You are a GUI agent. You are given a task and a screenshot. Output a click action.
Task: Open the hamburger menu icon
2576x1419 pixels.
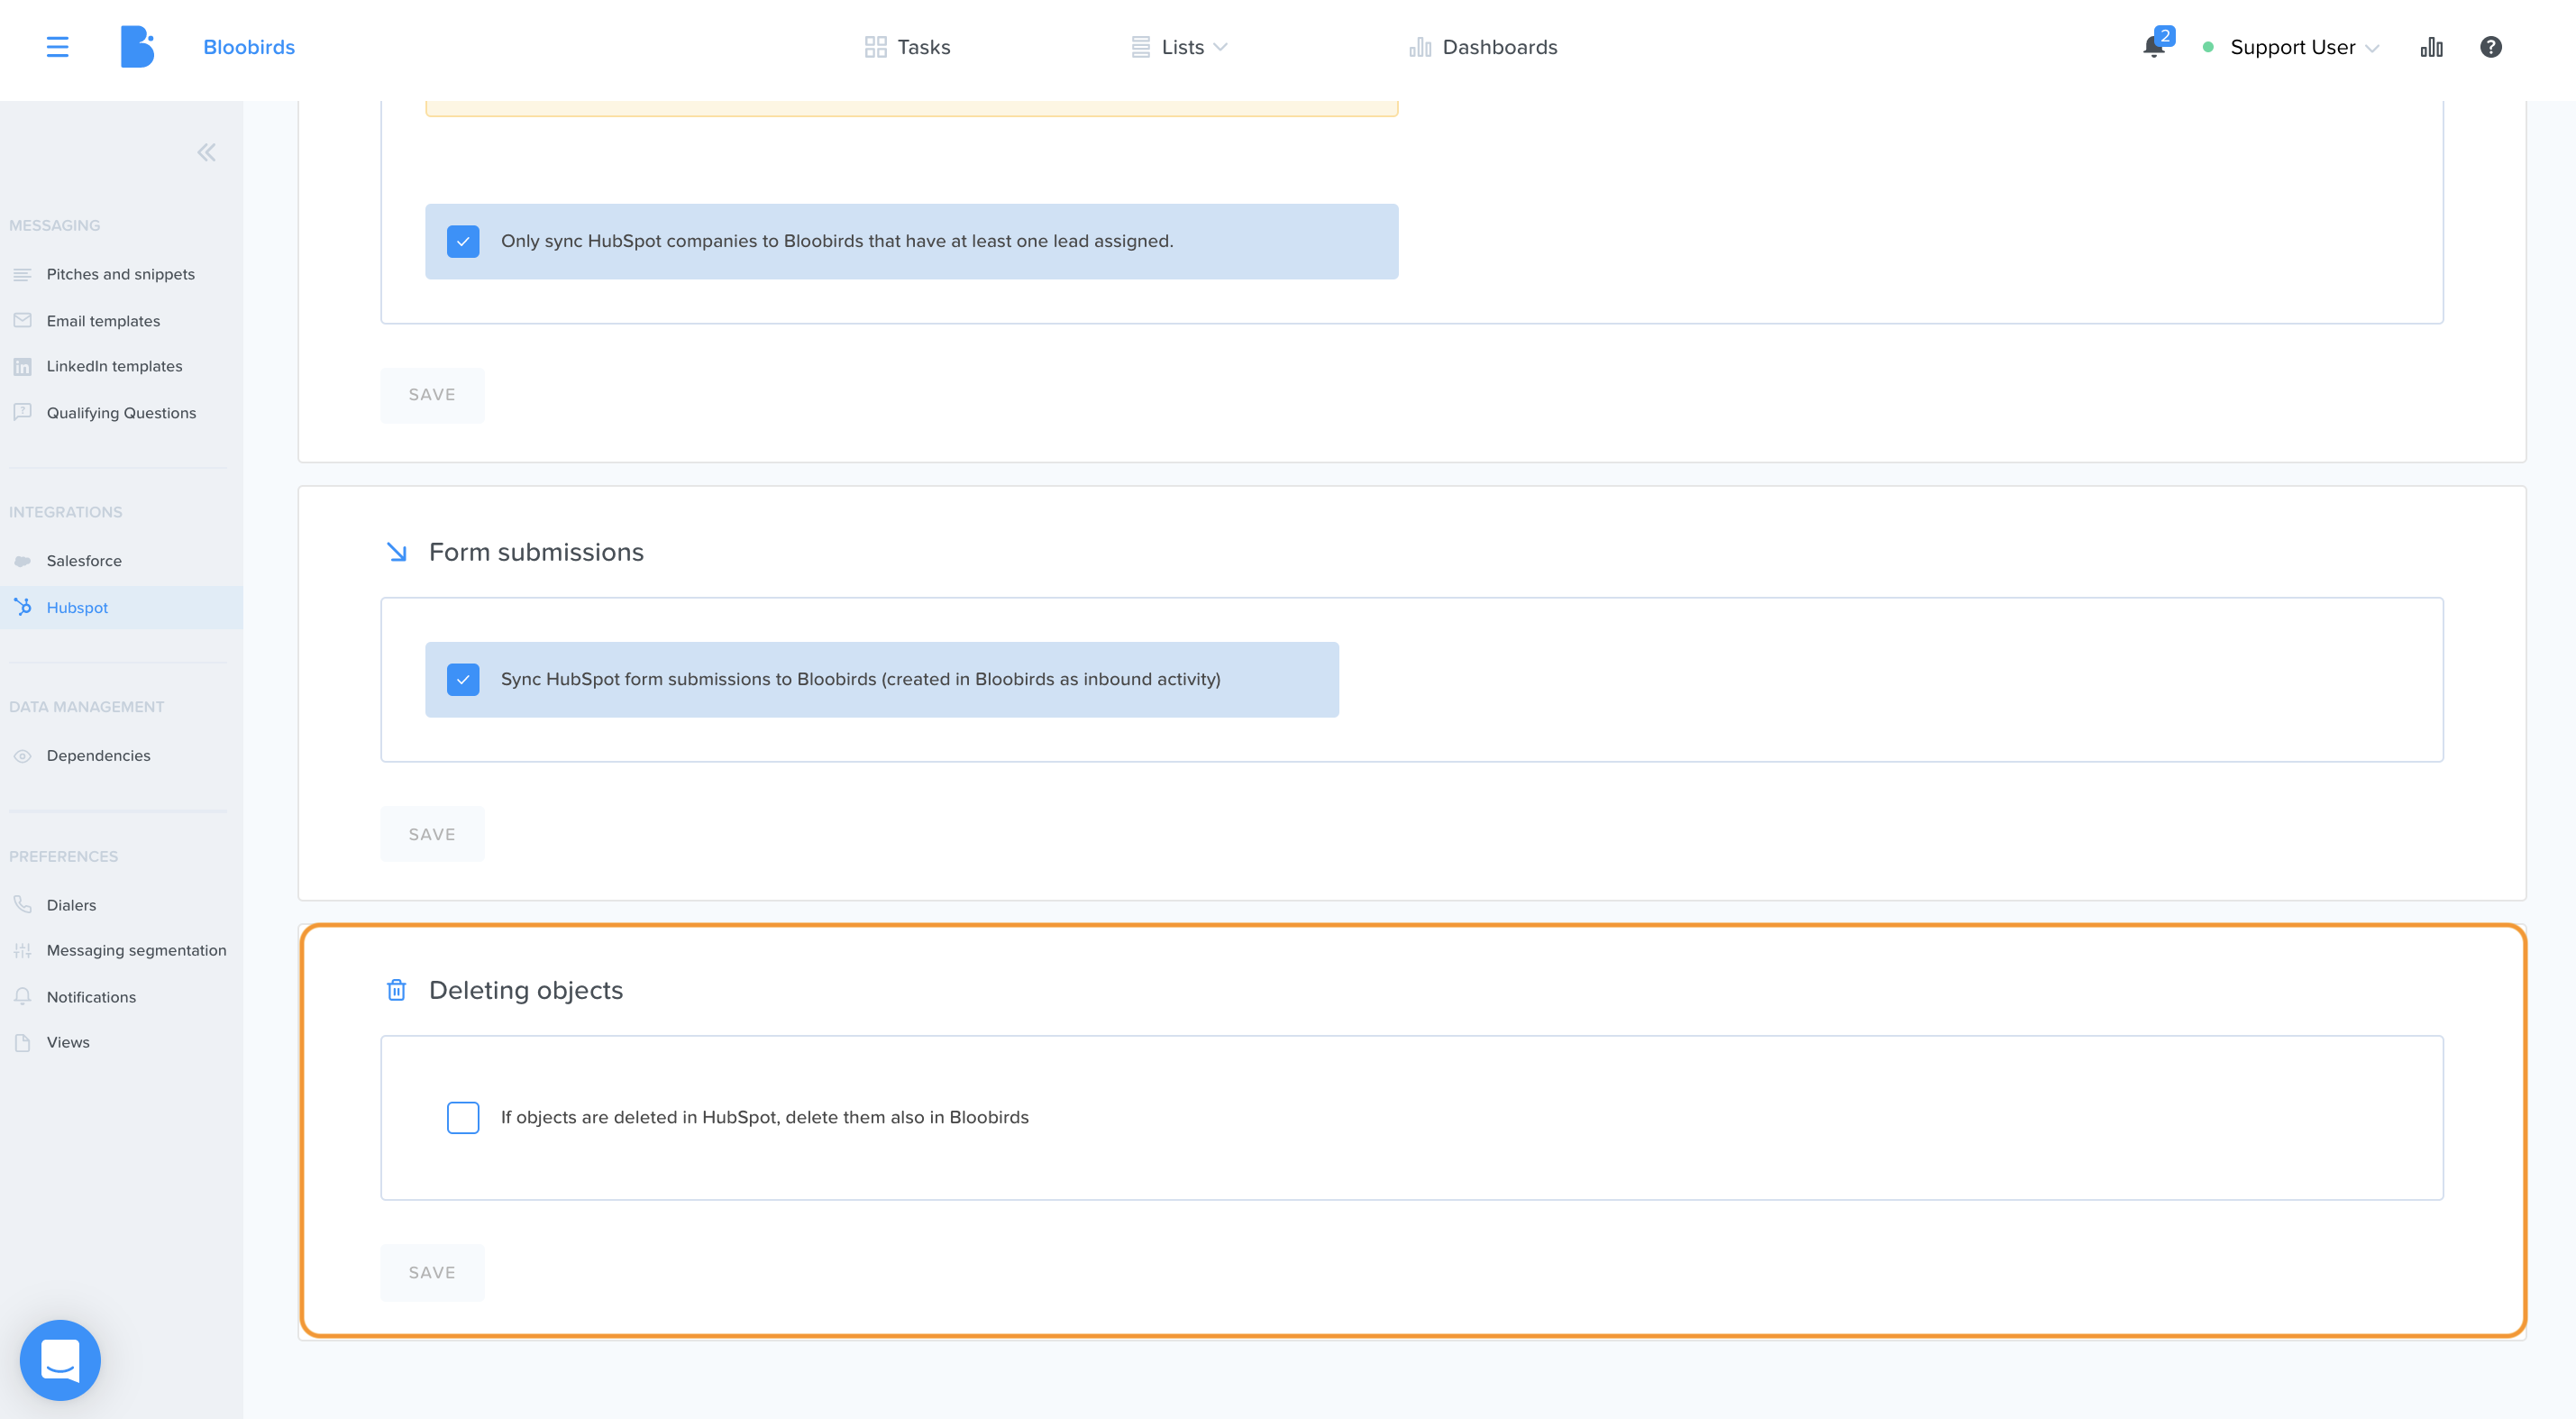point(57,47)
